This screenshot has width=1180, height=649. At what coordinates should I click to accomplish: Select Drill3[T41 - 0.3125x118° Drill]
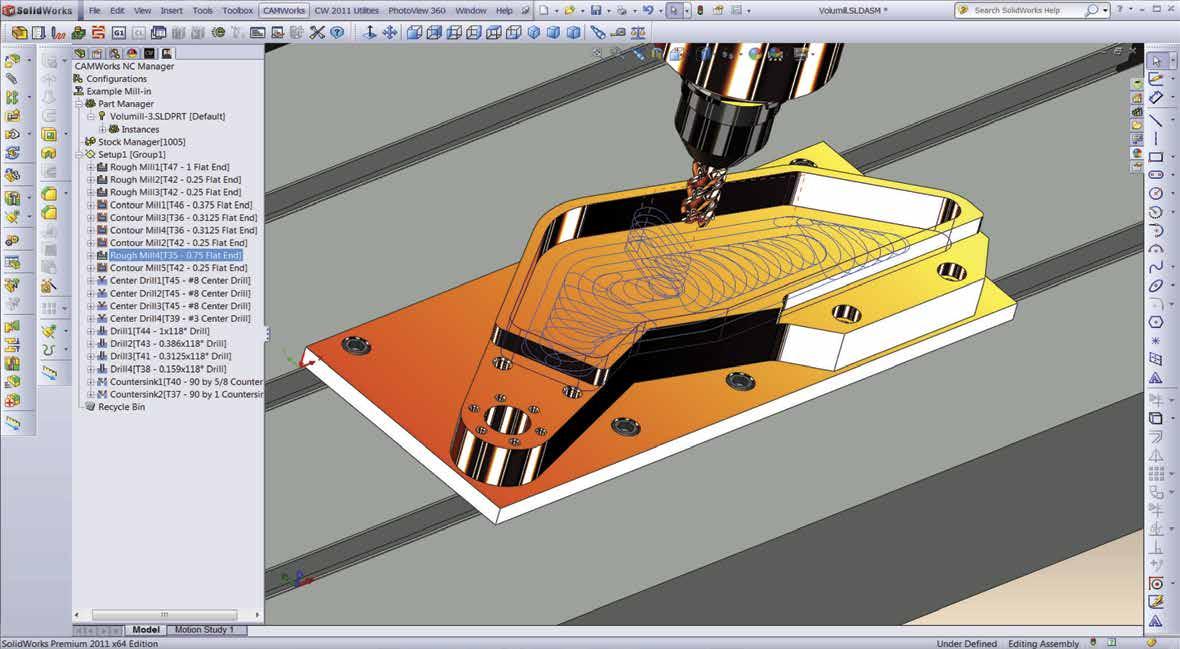171,357
